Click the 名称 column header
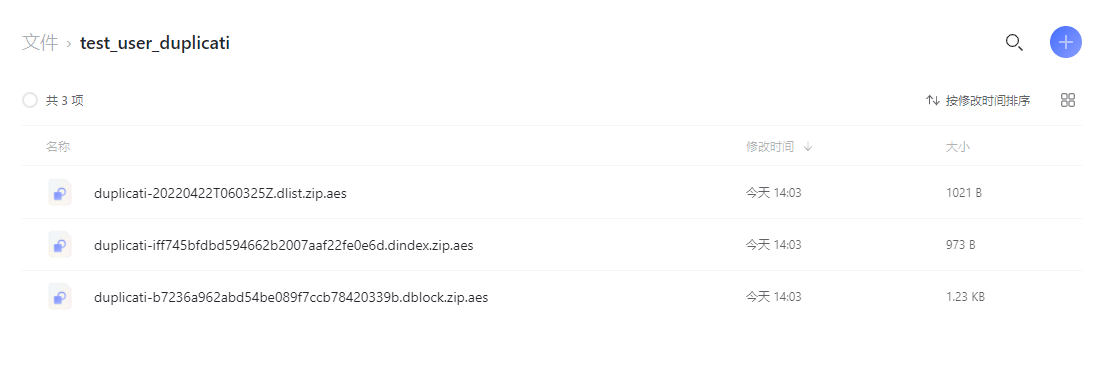 point(58,147)
